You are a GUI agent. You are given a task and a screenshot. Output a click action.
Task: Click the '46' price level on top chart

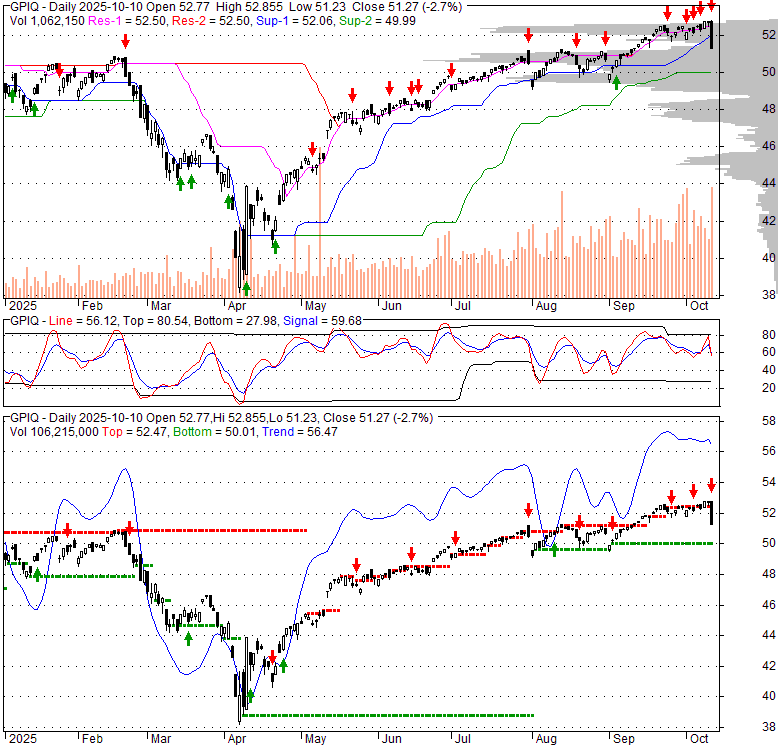pos(769,146)
